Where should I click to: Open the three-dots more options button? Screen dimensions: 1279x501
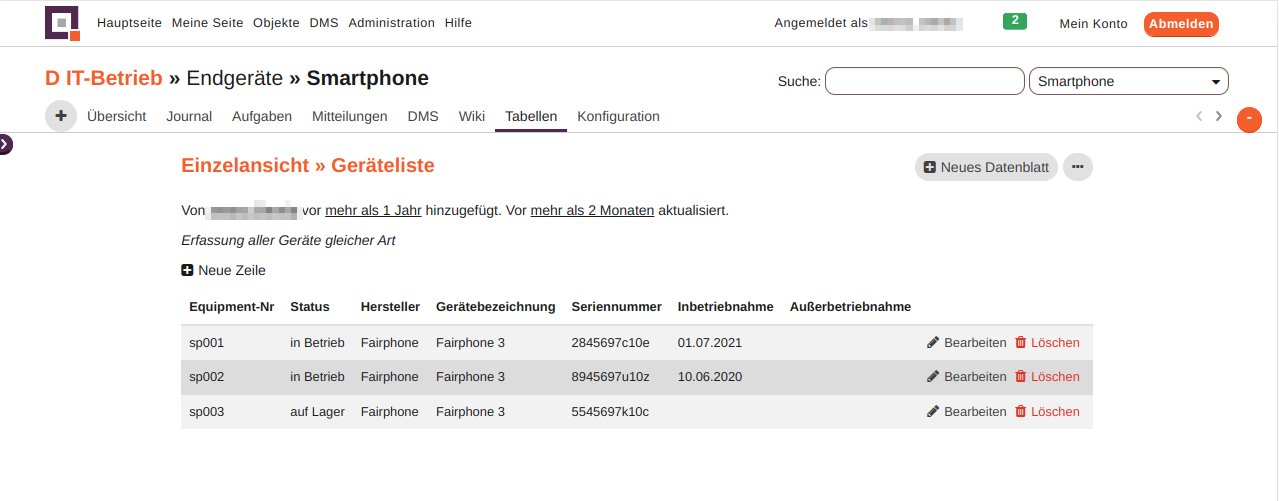(1077, 167)
